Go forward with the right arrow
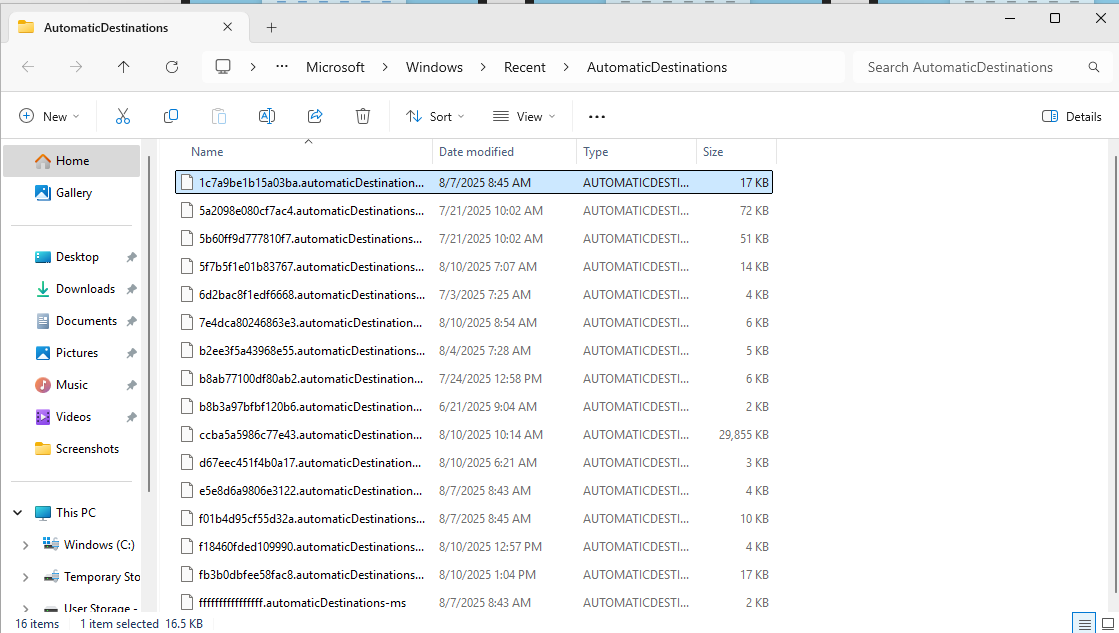Viewport: 1119px width, 633px height. [x=76, y=67]
